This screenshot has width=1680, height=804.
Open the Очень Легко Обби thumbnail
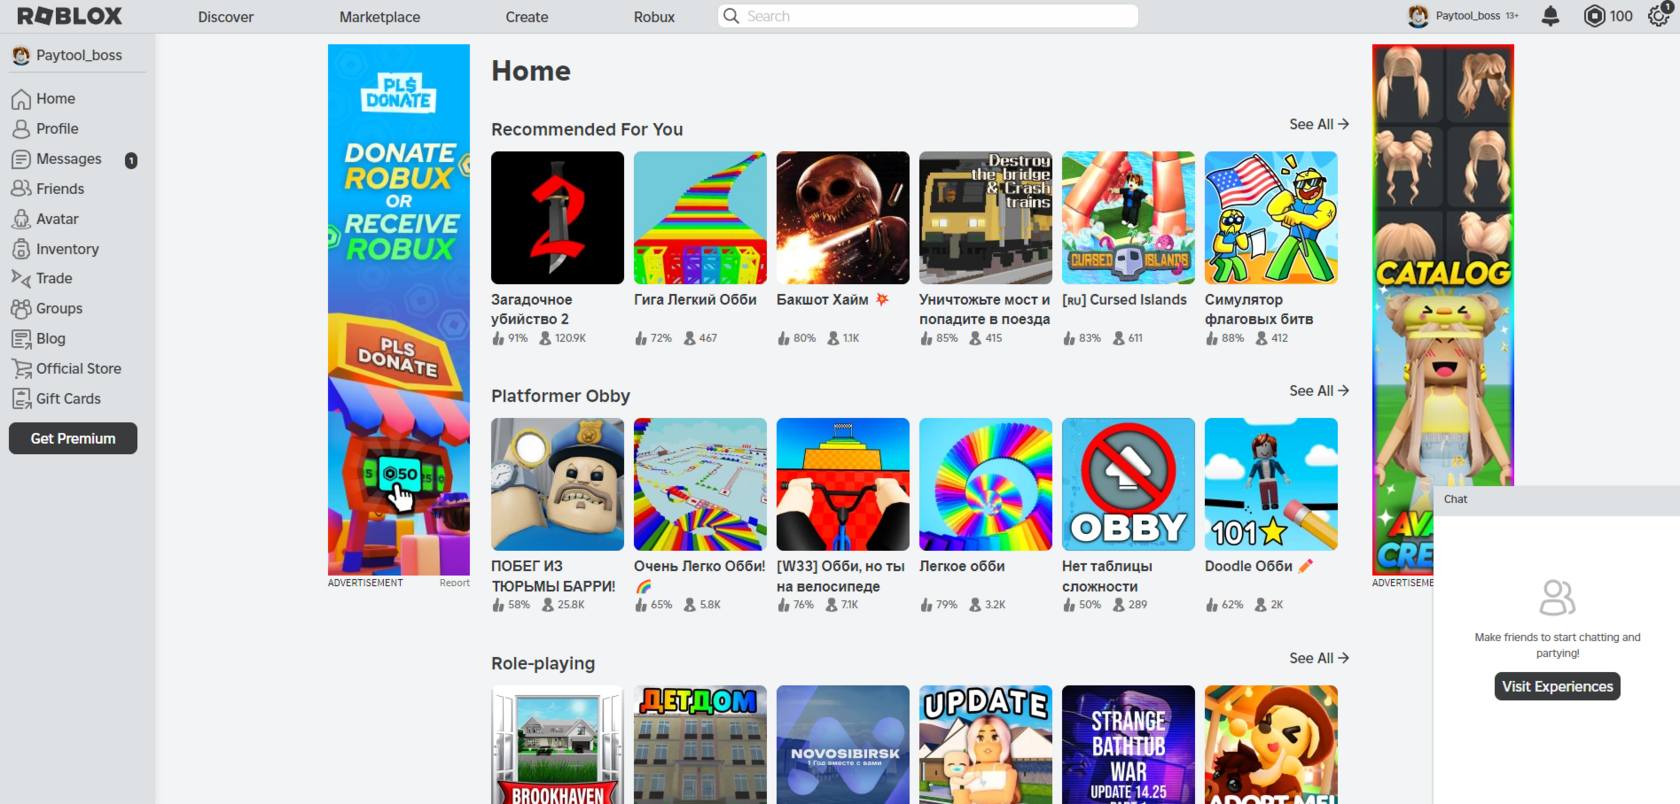coord(700,484)
